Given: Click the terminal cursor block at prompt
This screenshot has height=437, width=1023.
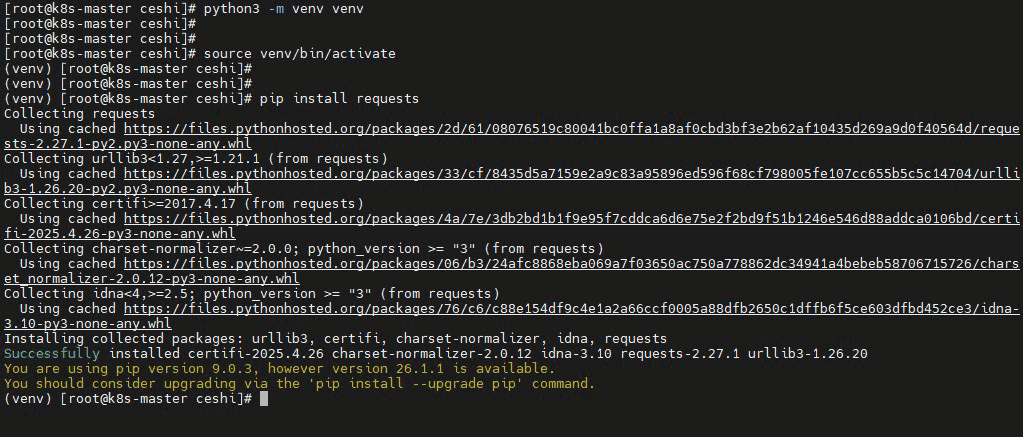Looking at the screenshot, I should (x=264, y=399).
